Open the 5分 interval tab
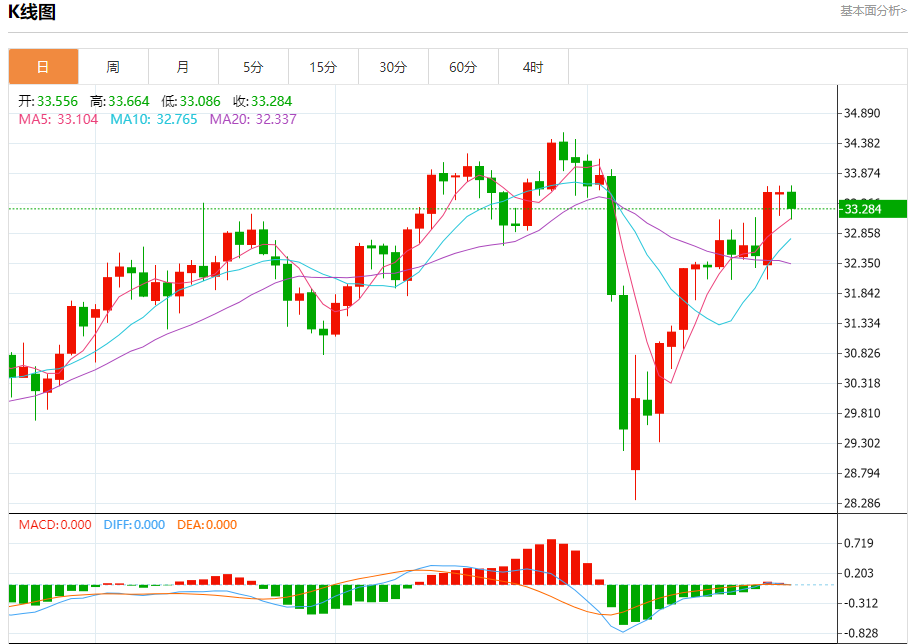The height and width of the screenshot is (644, 914). [x=253, y=67]
